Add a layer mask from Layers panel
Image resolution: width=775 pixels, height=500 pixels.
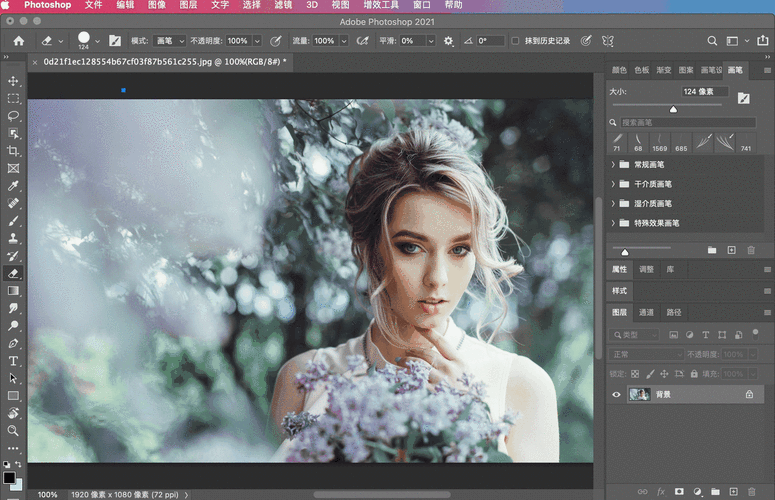coord(679,491)
